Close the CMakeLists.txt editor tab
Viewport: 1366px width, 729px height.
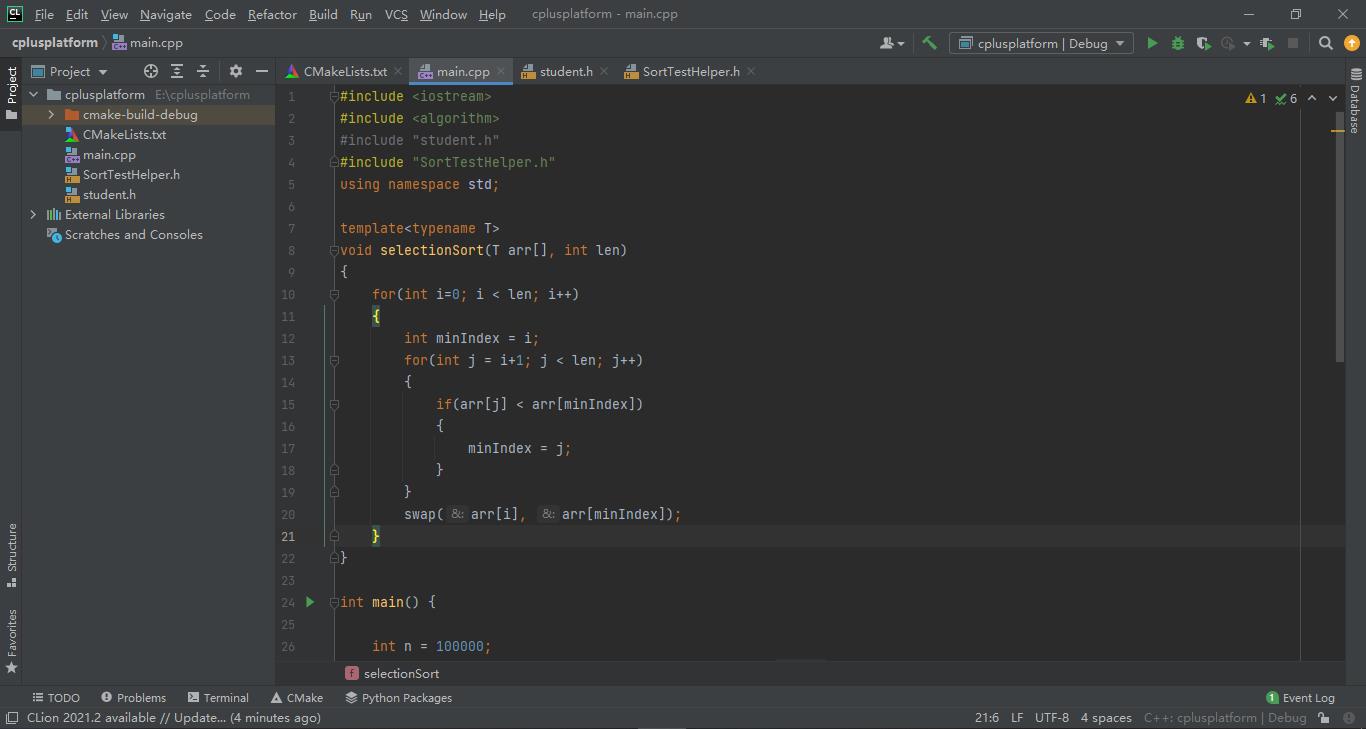[x=398, y=71]
